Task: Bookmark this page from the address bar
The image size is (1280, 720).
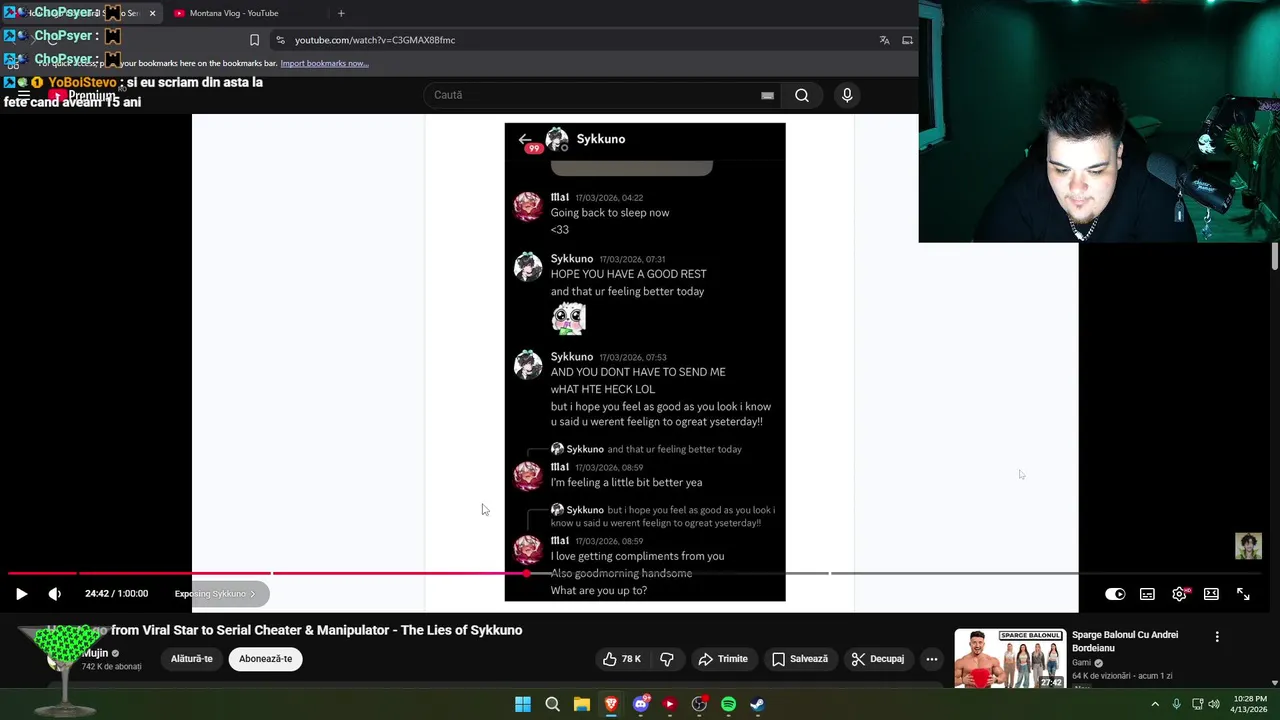Action: pyautogui.click(x=254, y=40)
